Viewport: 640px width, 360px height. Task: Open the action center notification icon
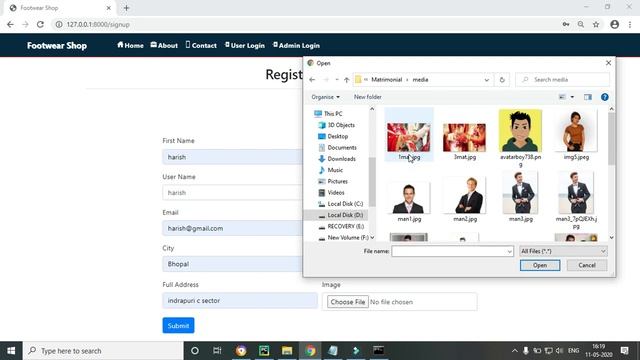coord(624,351)
